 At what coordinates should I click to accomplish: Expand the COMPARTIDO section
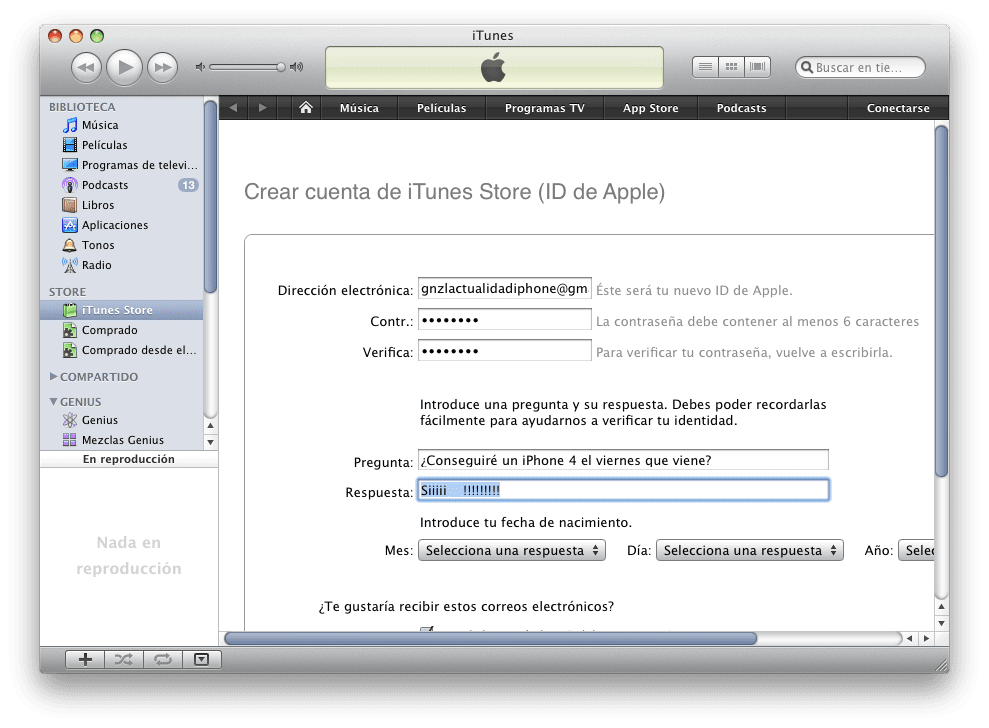pyautogui.click(x=54, y=377)
